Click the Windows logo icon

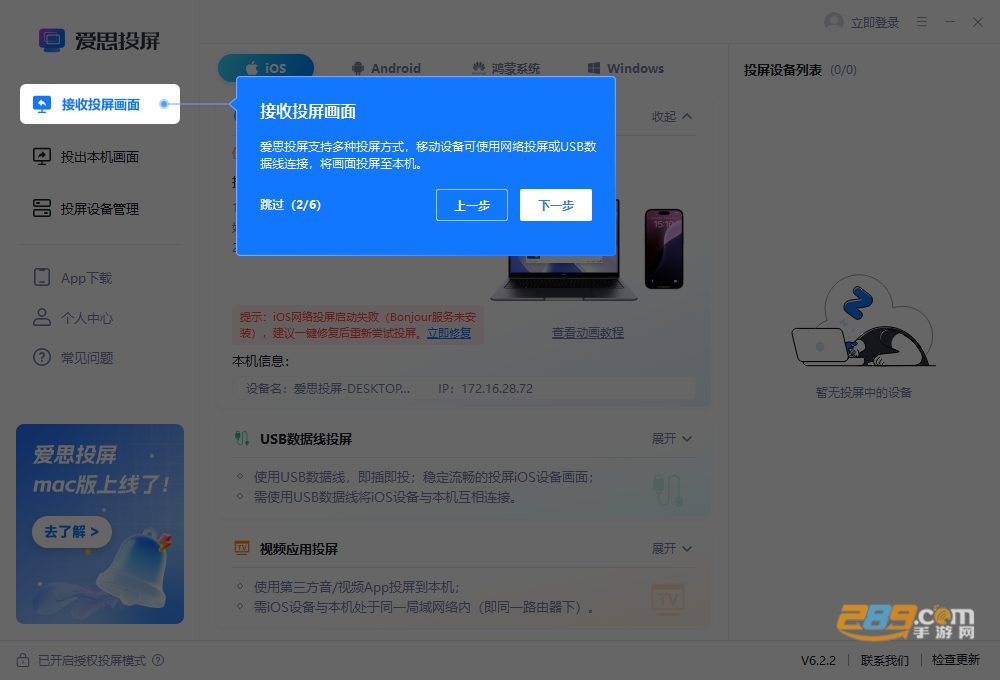click(593, 68)
